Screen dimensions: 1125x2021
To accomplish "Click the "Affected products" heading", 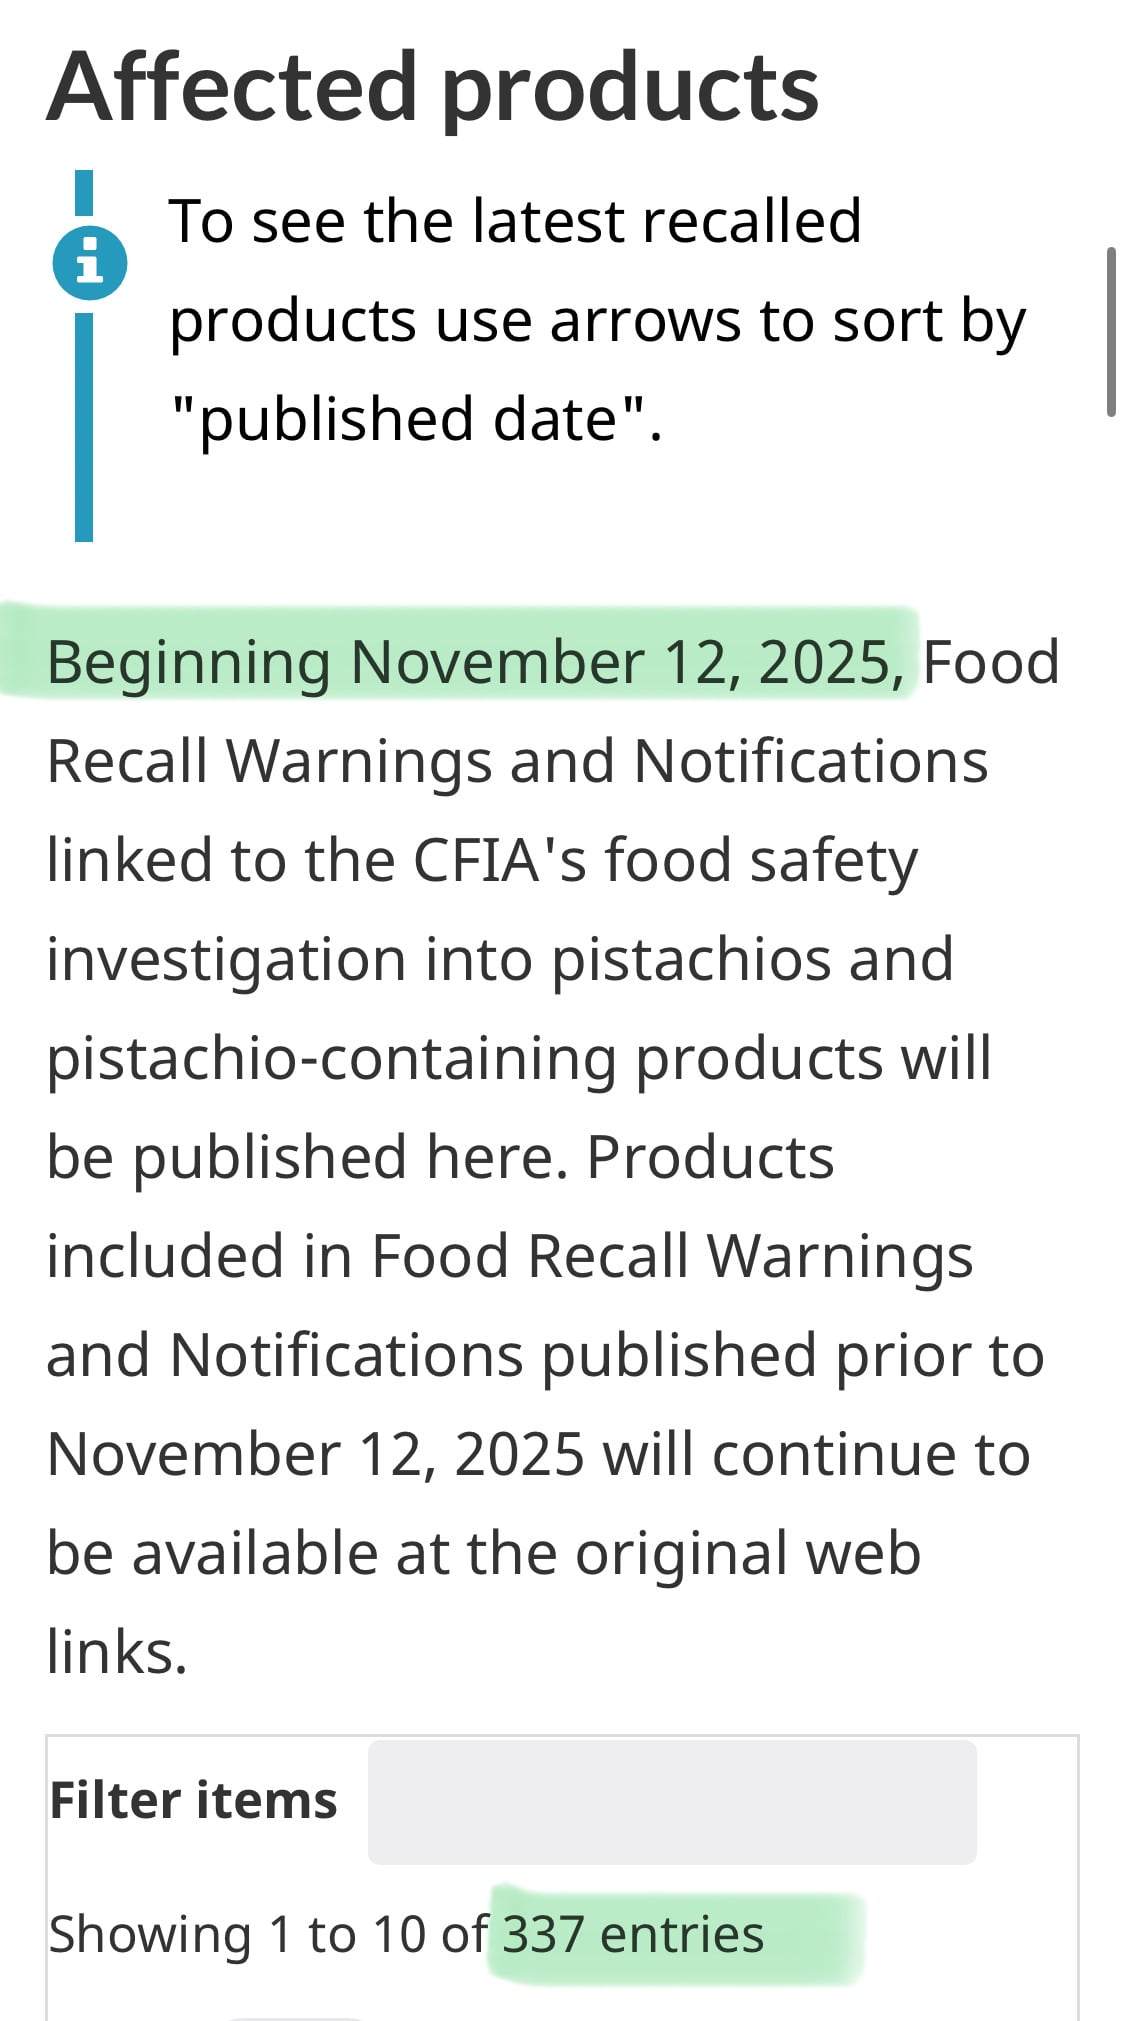I will 433,88.
